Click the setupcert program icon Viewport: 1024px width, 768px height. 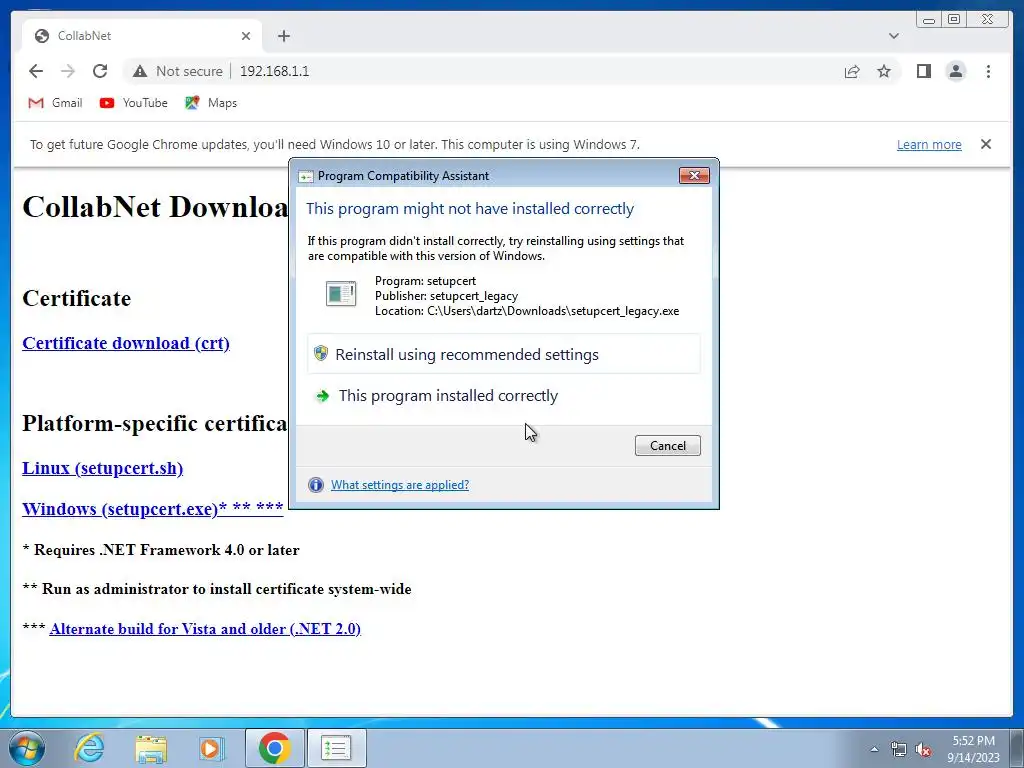(x=341, y=294)
